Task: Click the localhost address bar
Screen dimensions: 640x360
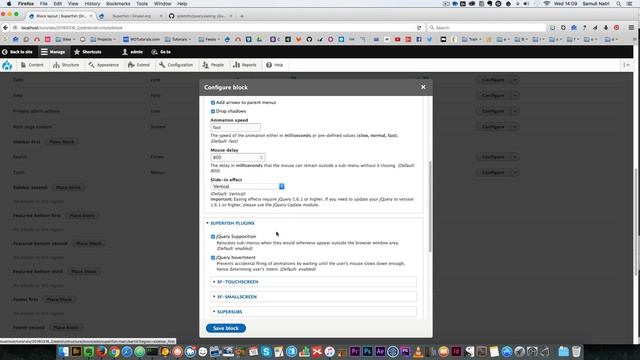Action: coord(216,28)
